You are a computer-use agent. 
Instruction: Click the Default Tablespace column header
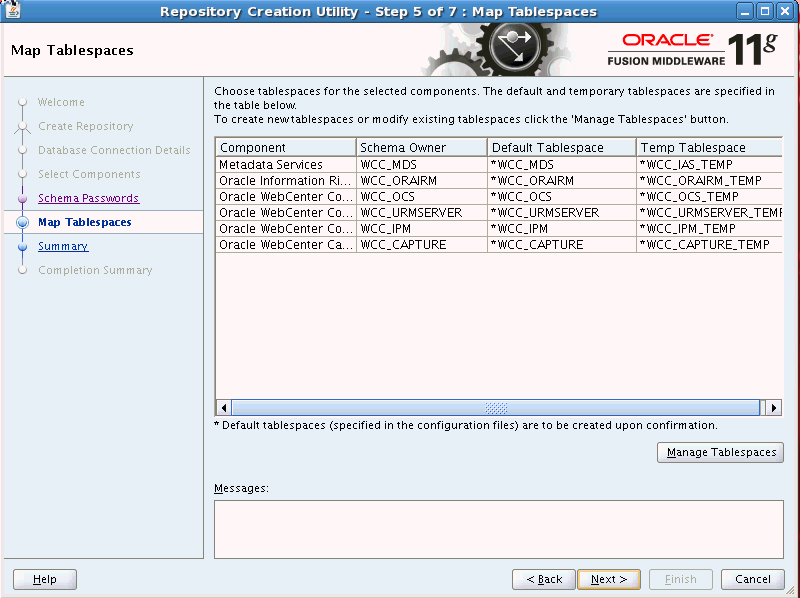coord(562,147)
